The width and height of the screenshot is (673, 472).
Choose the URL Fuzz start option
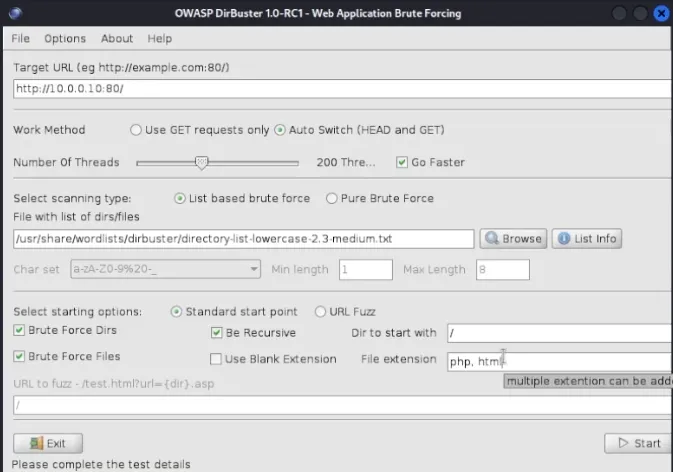321,311
